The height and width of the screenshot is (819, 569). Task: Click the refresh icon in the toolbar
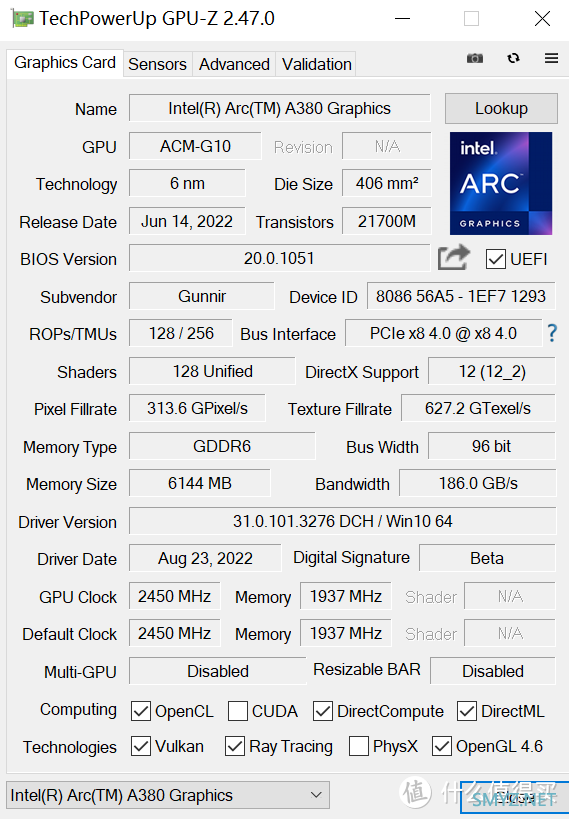click(513, 58)
